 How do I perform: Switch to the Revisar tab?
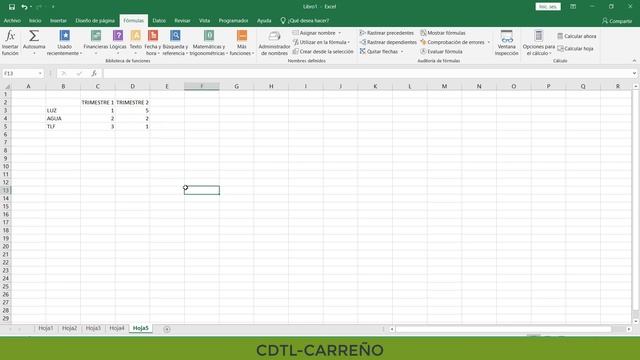coord(182,20)
